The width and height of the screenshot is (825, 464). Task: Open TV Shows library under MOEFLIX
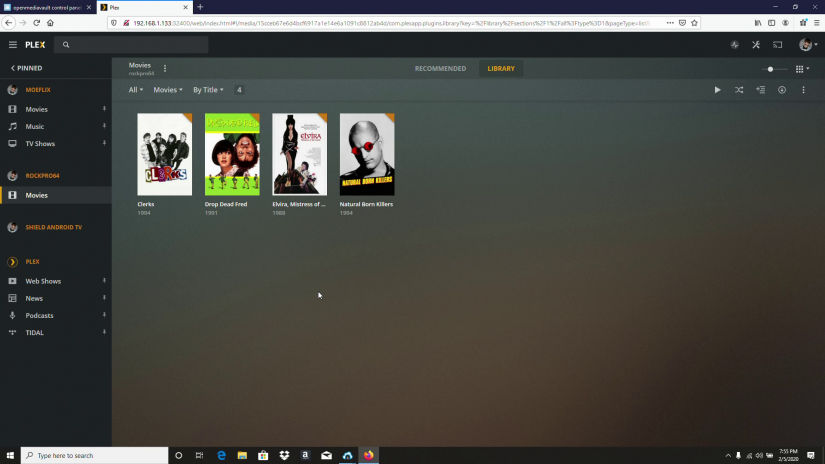[x=40, y=144]
